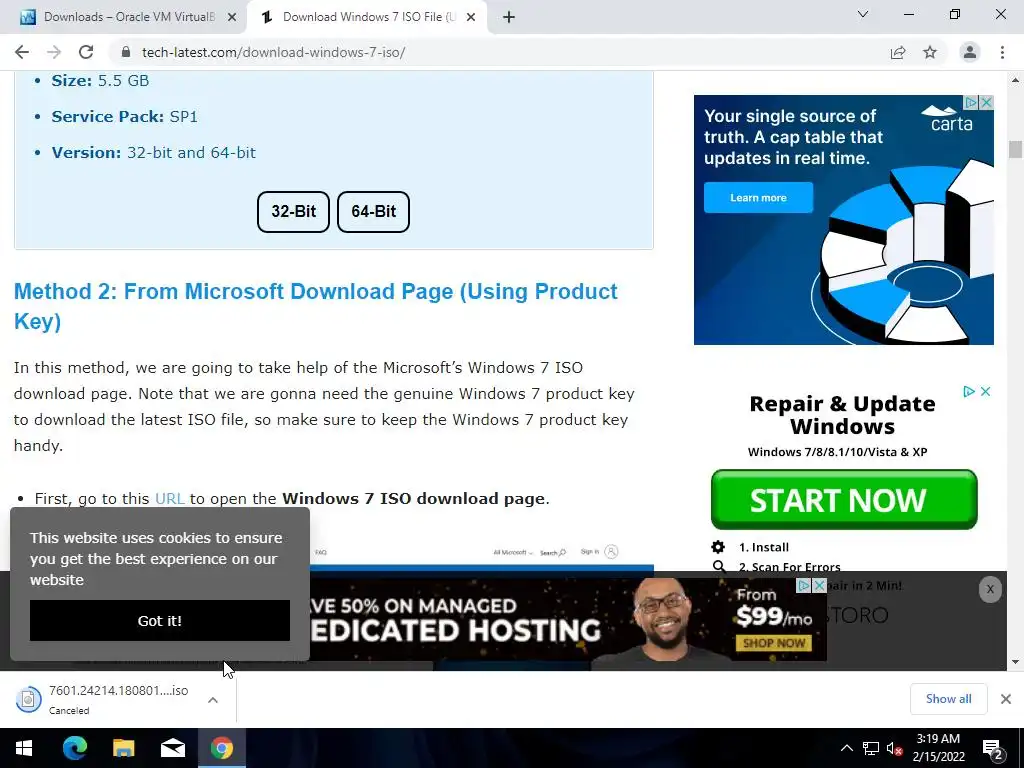This screenshot has width=1024, height=768.
Task: Download the 32-Bit ISO
Action: click(x=293, y=212)
